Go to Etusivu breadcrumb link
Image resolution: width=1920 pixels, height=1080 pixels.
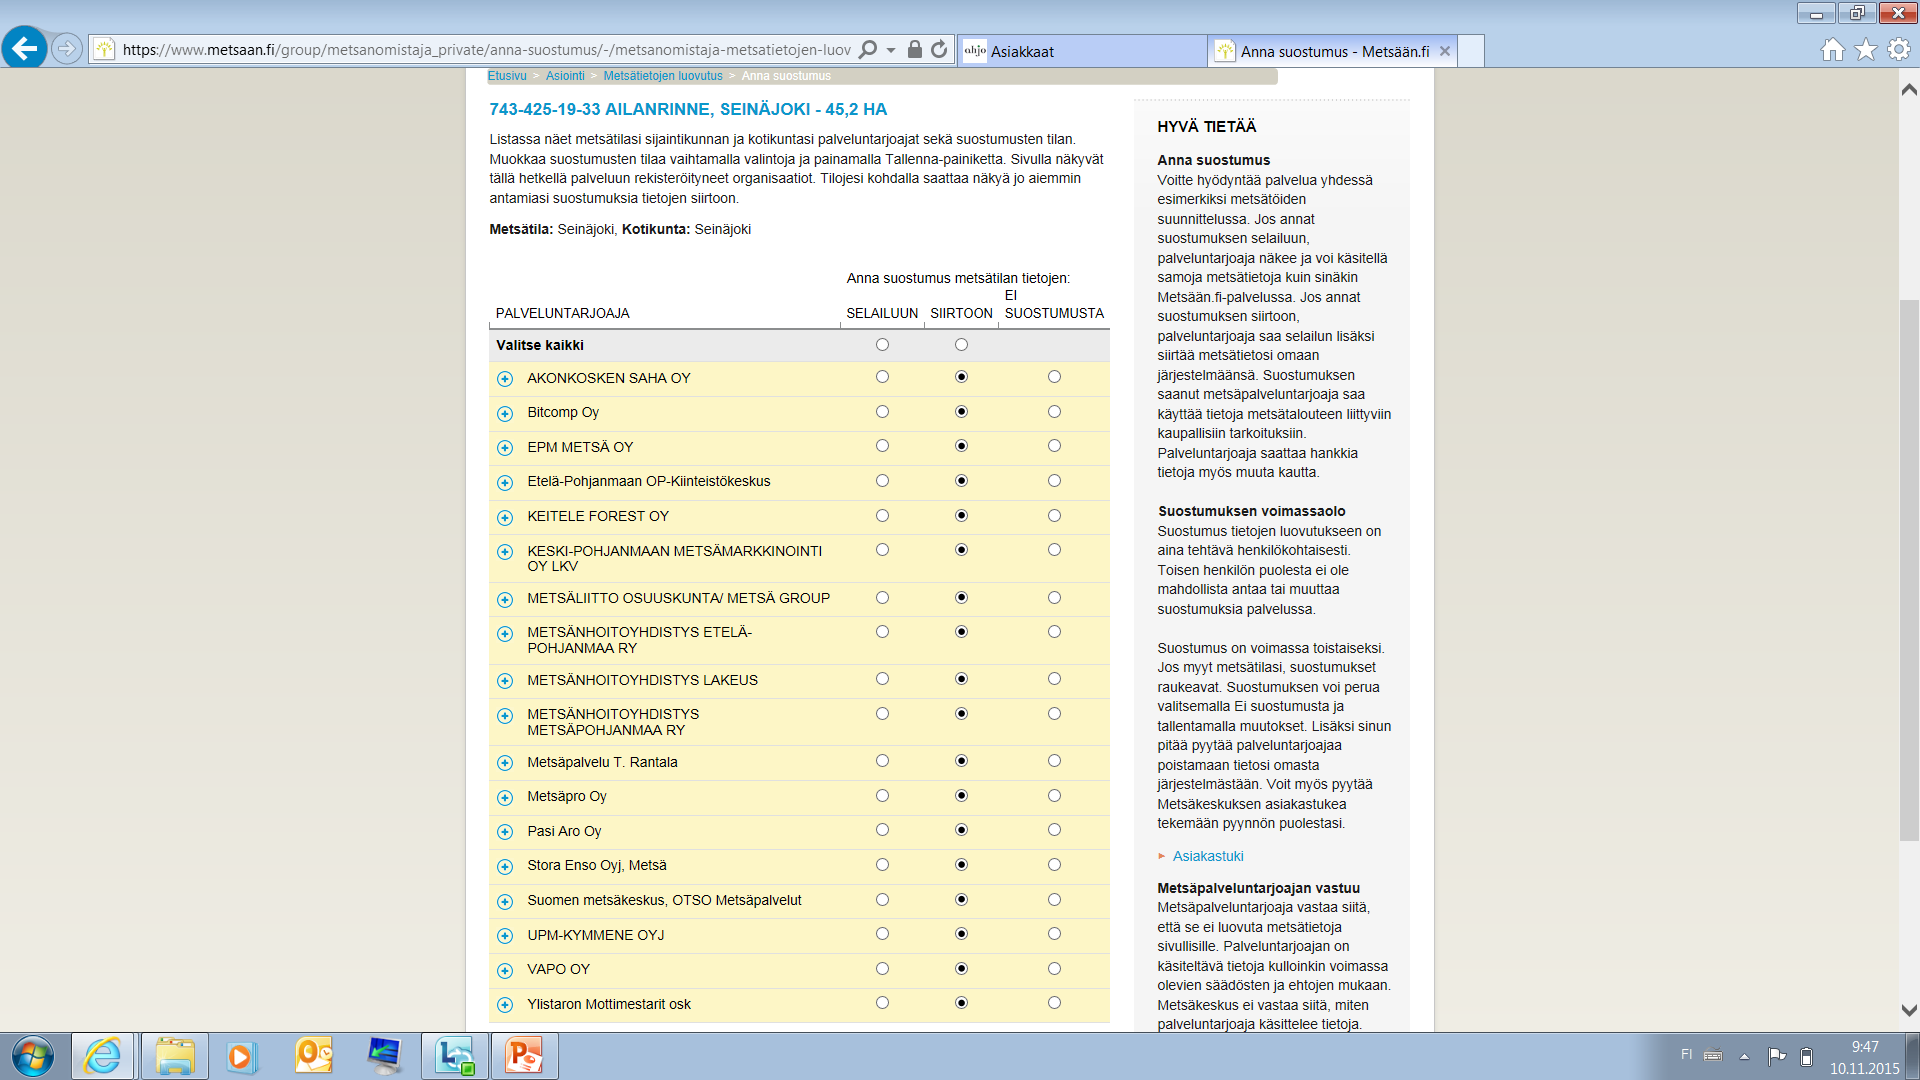point(507,76)
